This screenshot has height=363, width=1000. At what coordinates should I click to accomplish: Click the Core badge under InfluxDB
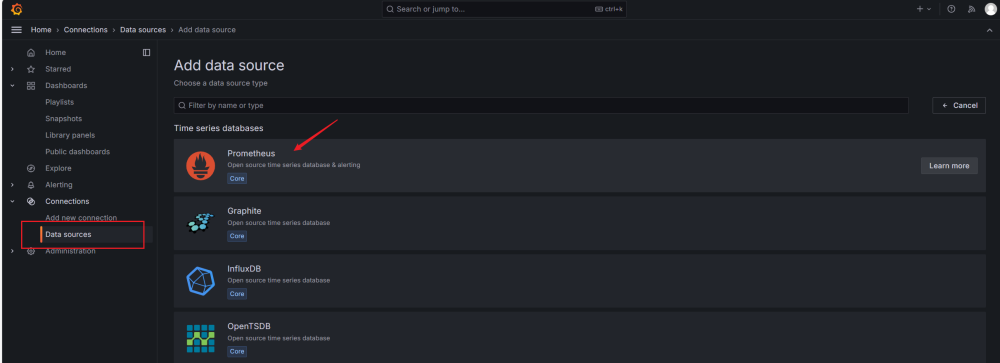(x=237, y=294)
